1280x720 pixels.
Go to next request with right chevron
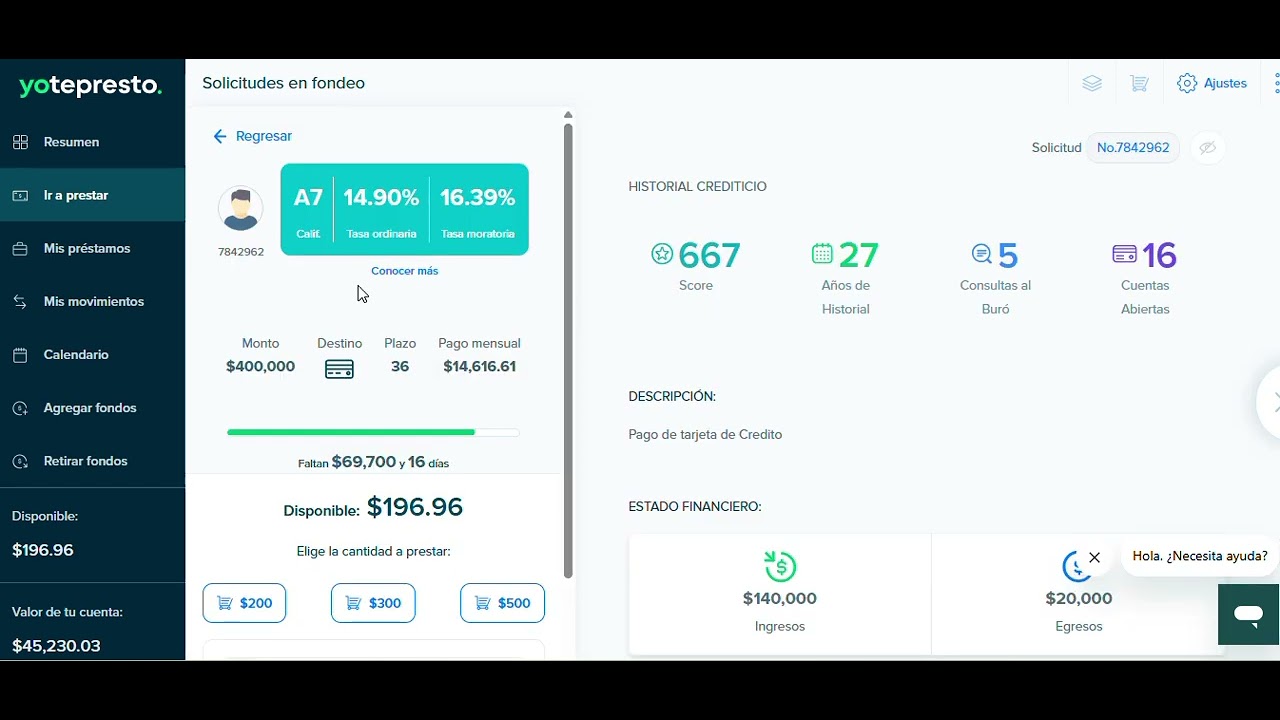pos(1271,402)
